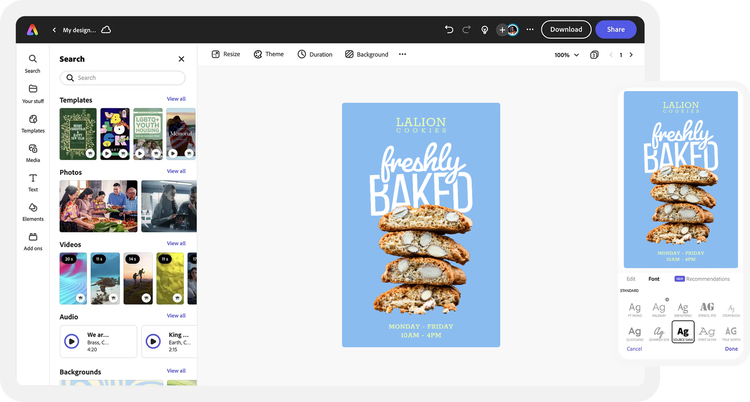View all Photos
The image size is (750, 402).
176,171
